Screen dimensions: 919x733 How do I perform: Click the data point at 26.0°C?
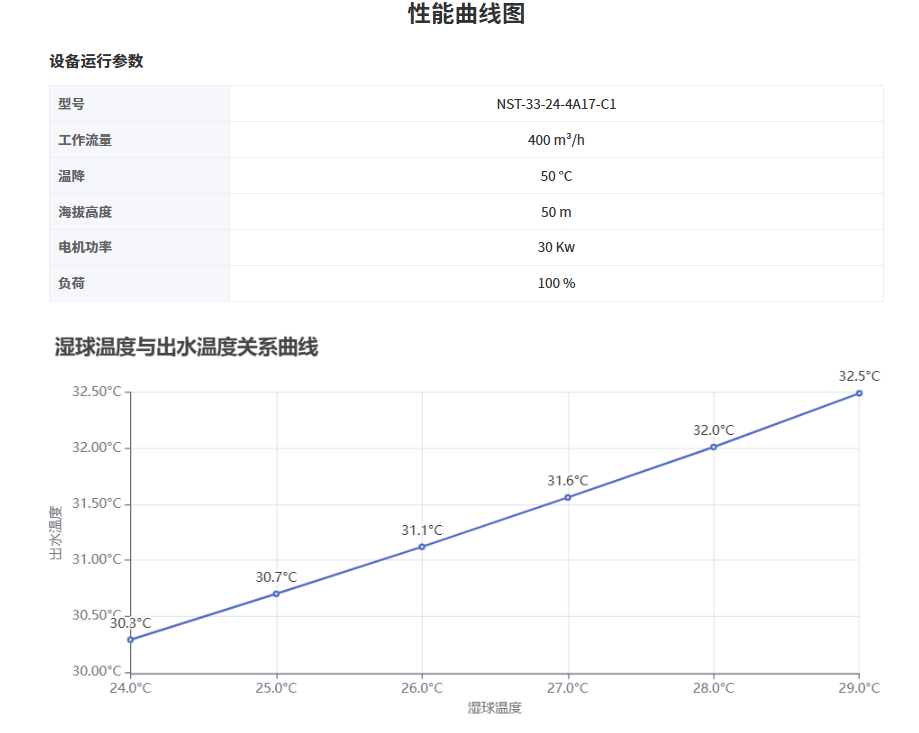point(421,546)
